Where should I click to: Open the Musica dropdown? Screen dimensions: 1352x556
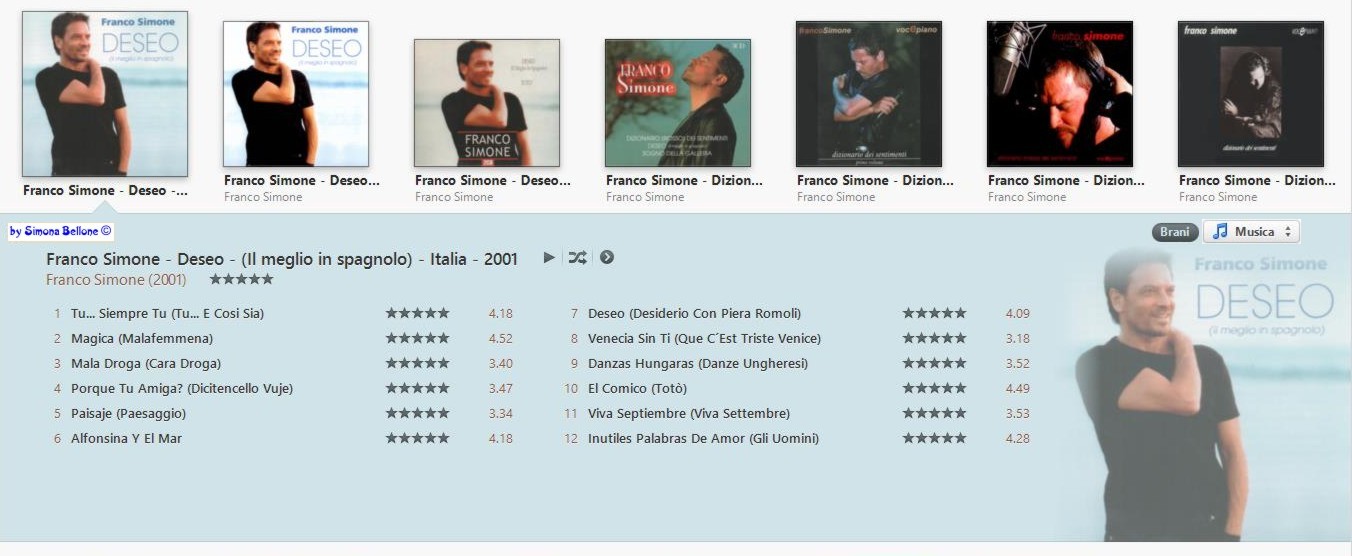point(1251,231)
